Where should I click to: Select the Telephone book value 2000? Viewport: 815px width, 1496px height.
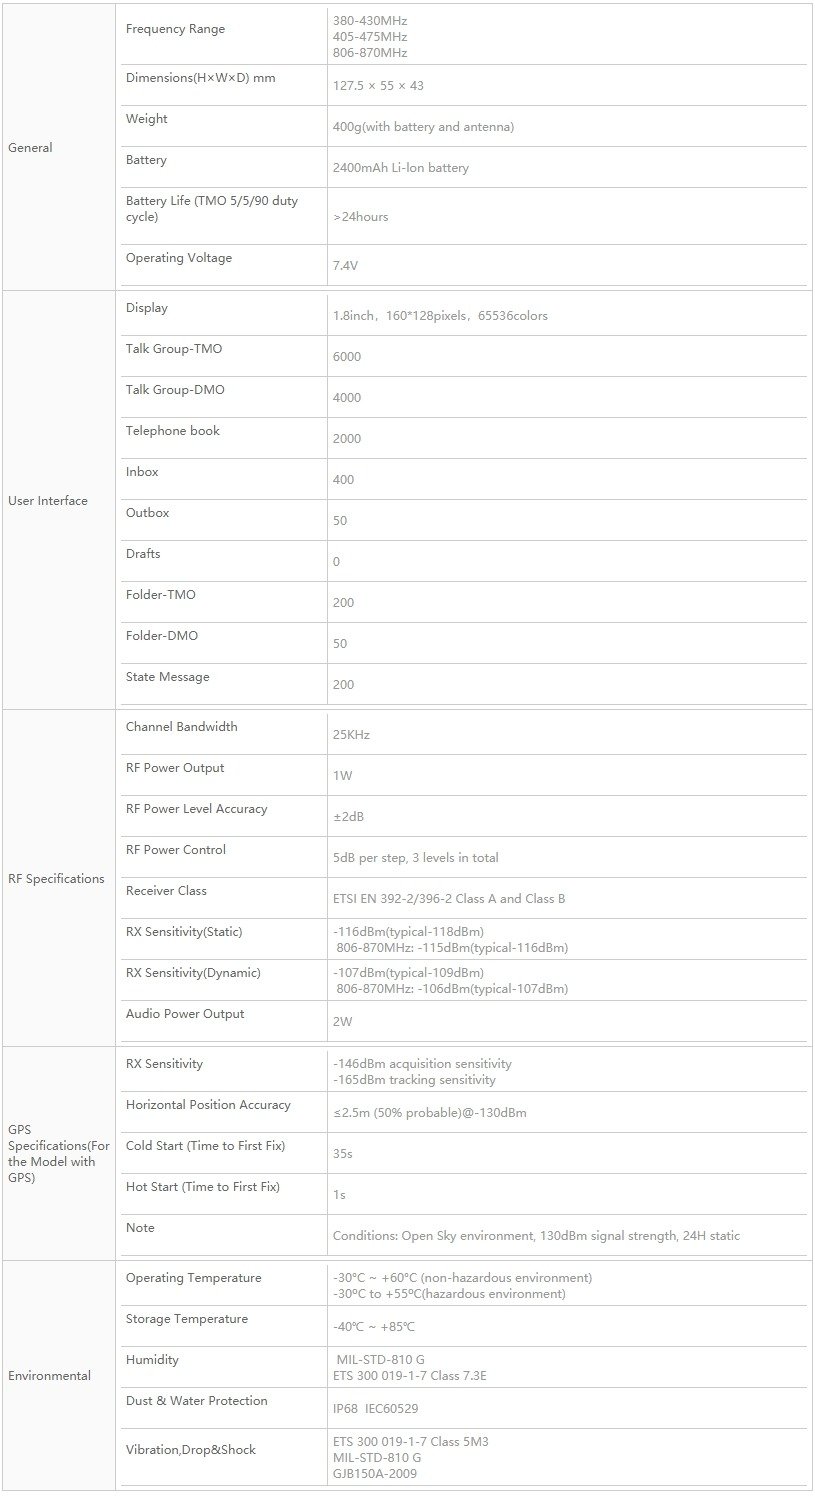point(347,438)
